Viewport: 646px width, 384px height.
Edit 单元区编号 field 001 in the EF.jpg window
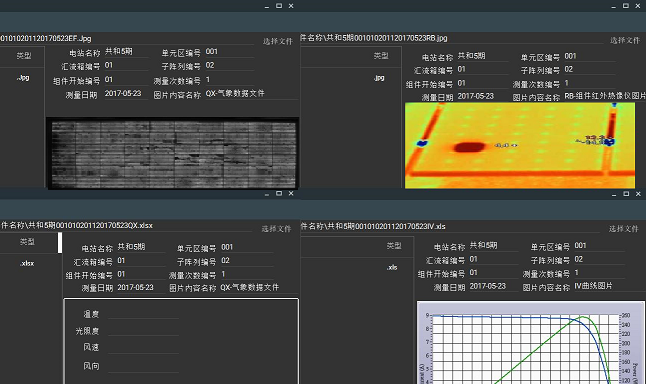point(229,52)
